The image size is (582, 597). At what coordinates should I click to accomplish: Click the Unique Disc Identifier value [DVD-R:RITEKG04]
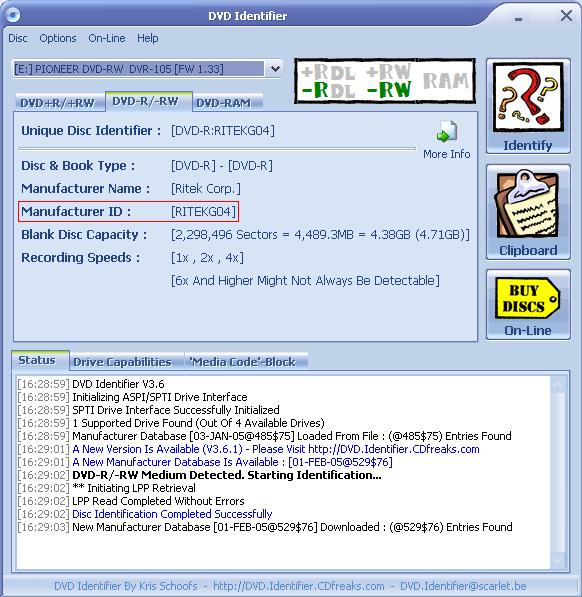[x=223, y=131]
